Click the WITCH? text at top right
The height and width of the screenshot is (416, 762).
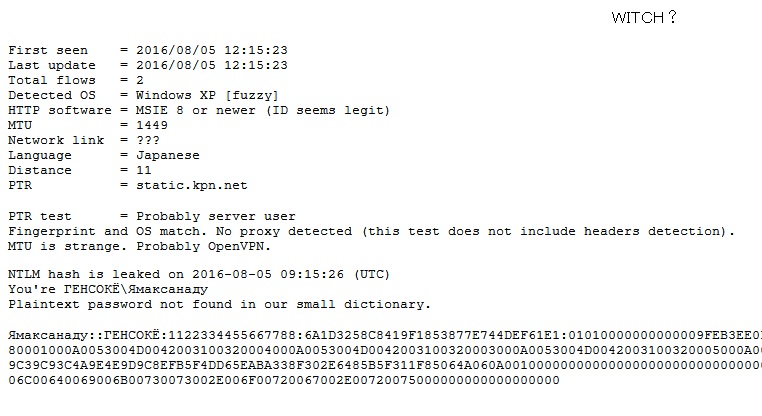click(644, 17)
